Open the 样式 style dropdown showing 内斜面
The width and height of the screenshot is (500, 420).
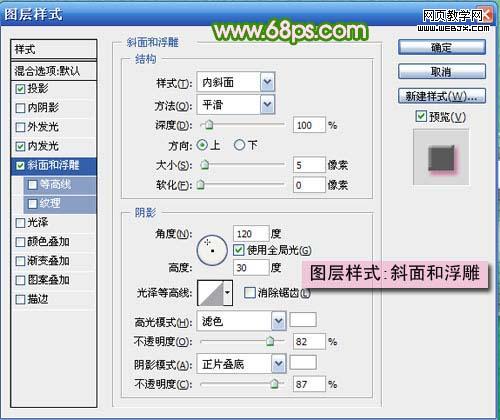click(236, 82)
